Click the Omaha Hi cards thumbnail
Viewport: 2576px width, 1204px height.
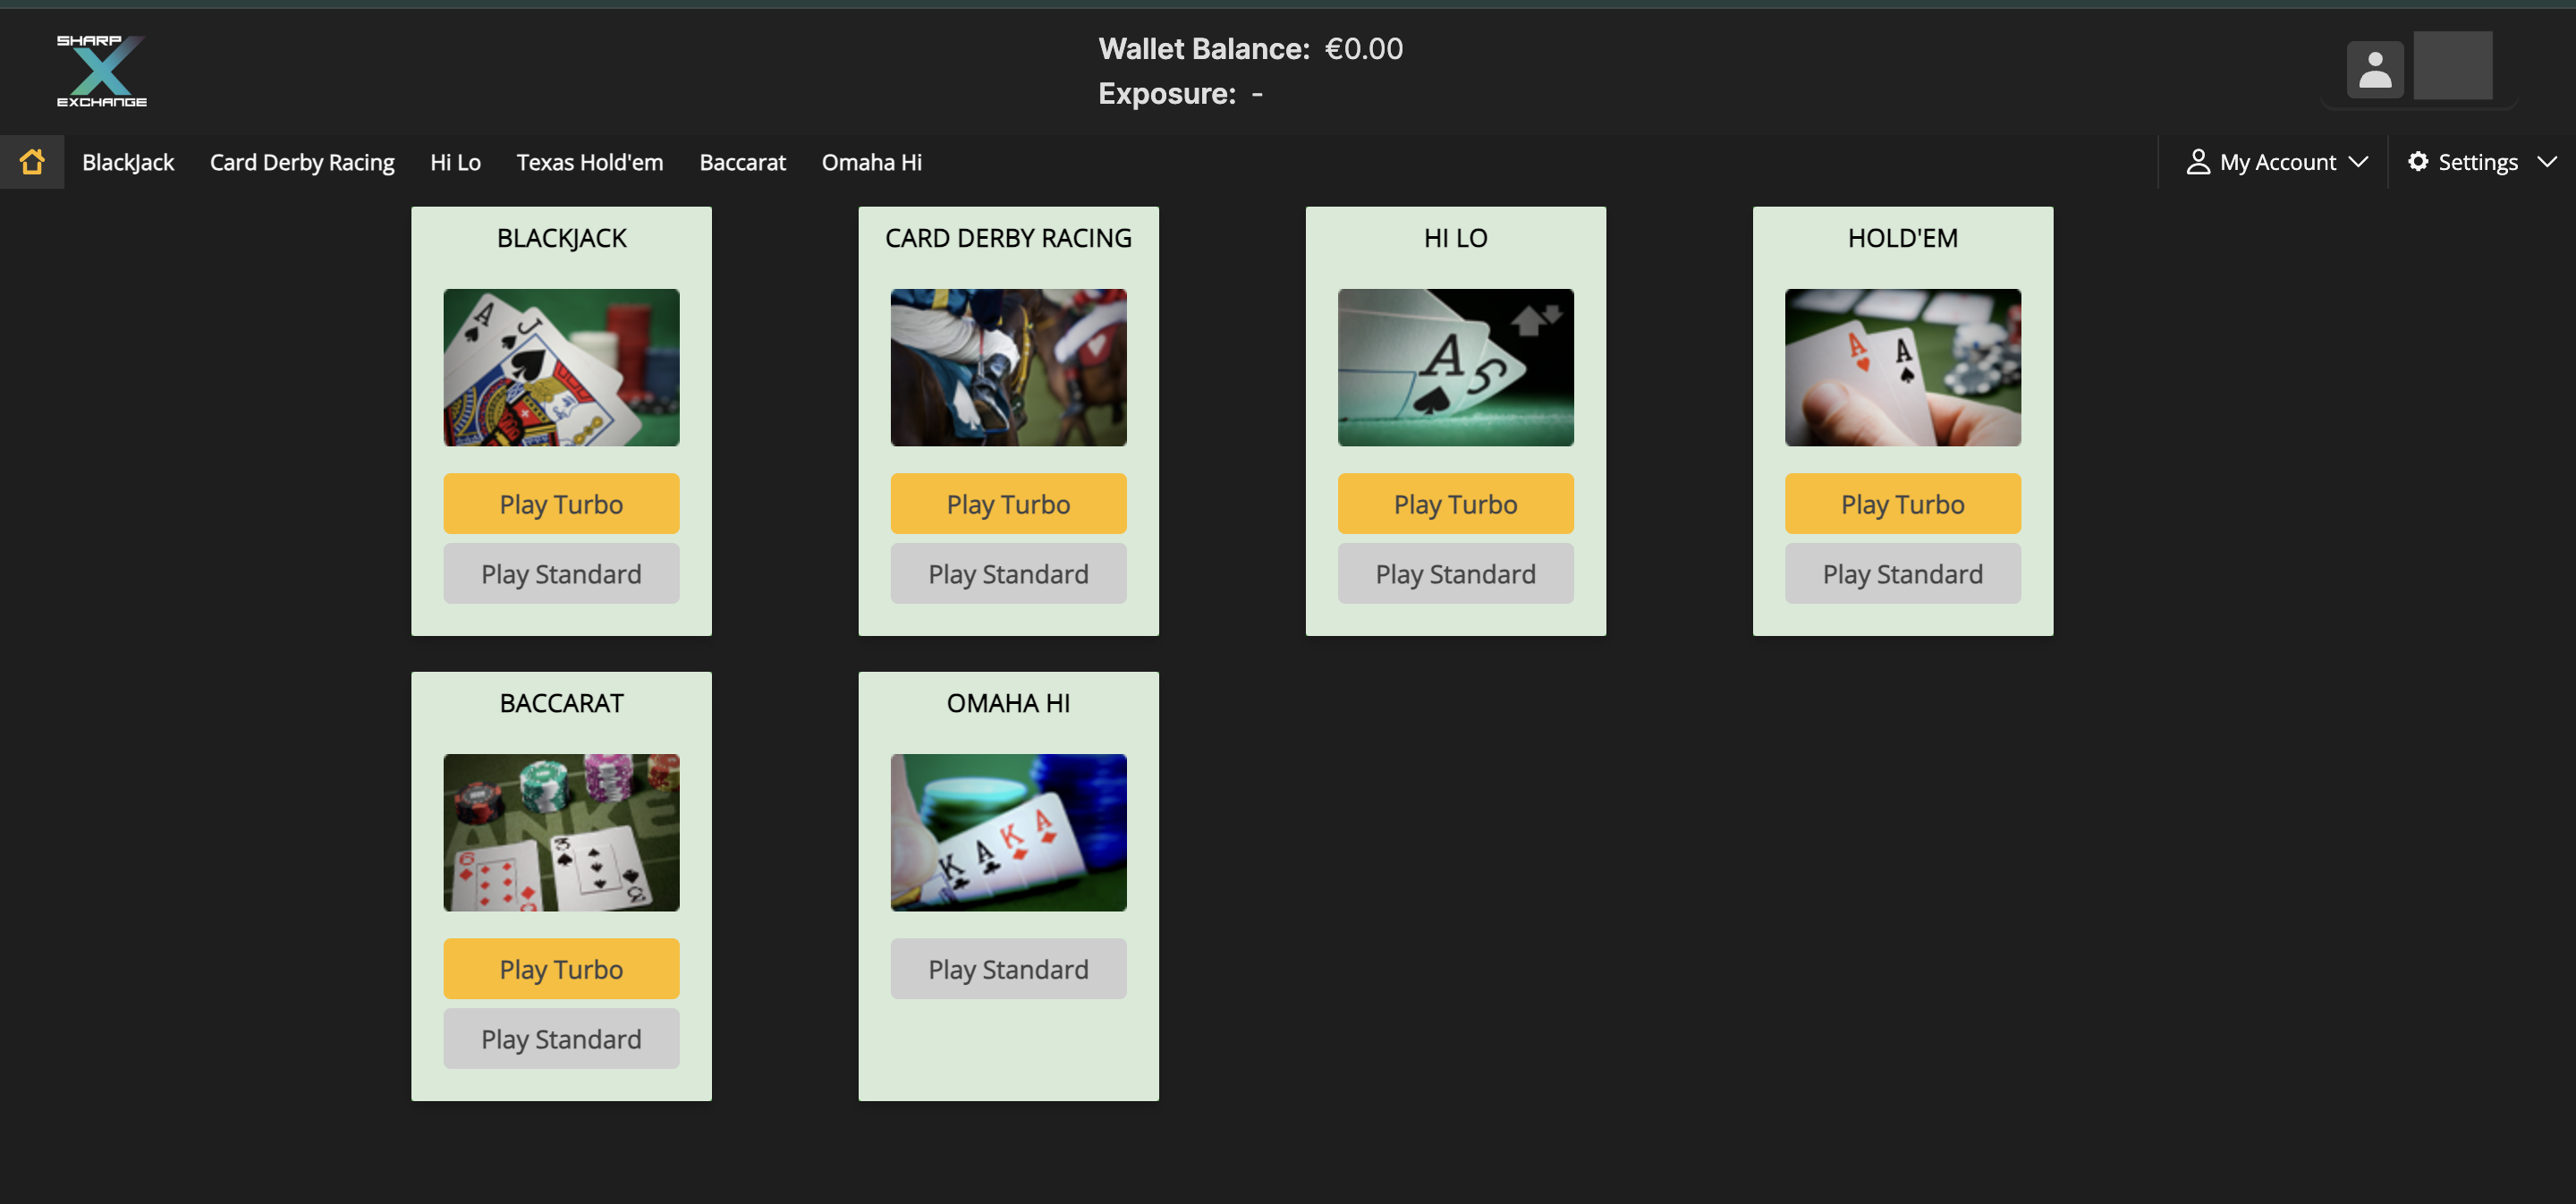(1008, 833)
